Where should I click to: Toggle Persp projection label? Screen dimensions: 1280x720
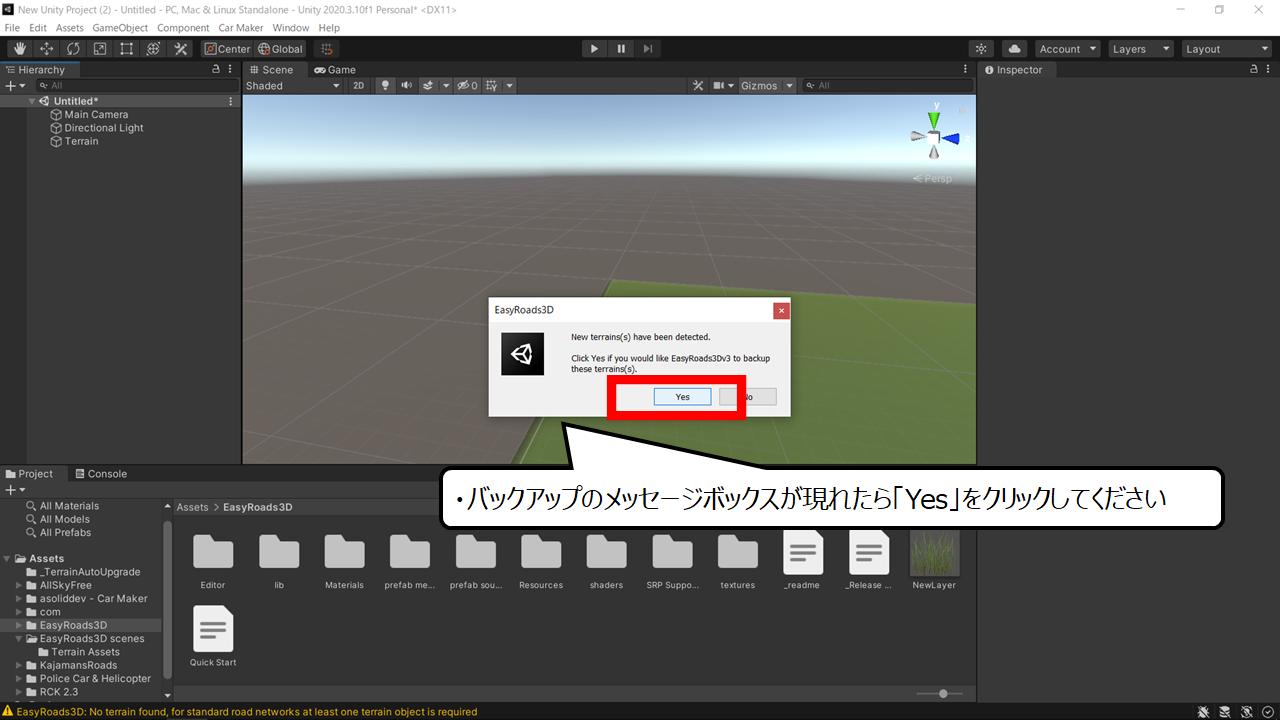click(933, 179)
